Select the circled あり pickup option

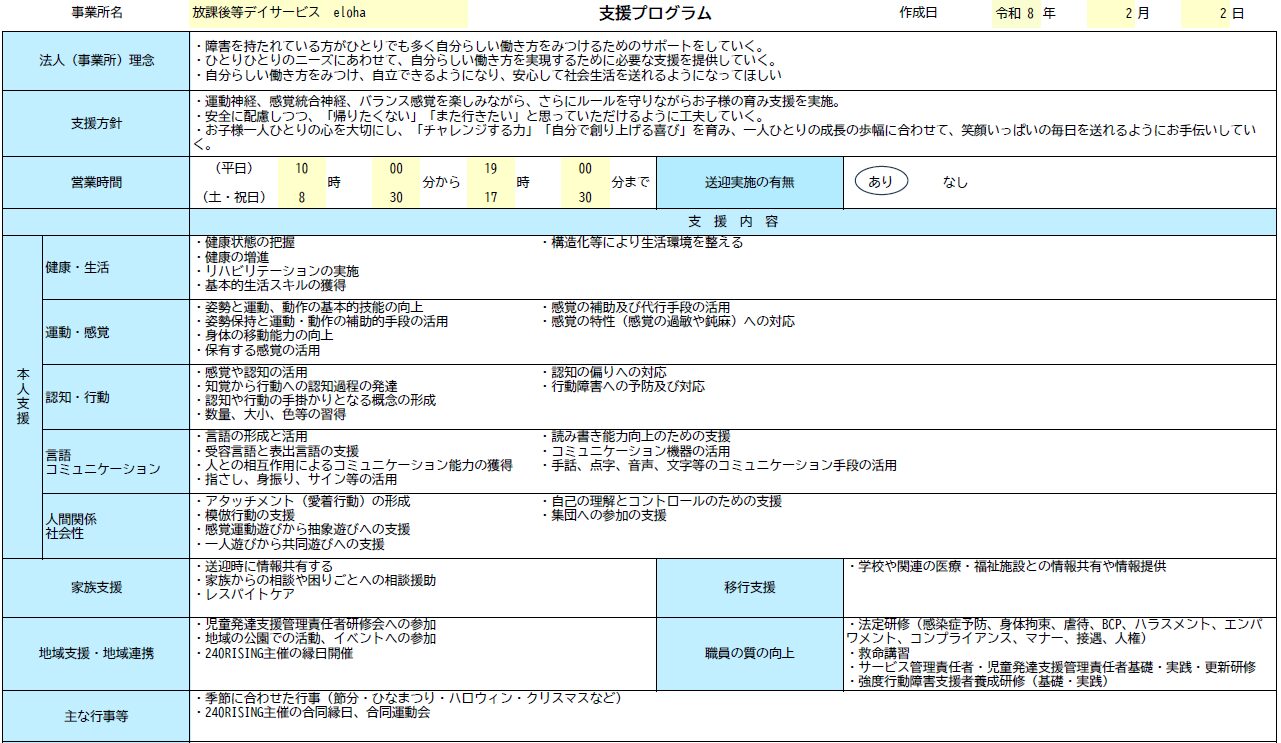880,183
